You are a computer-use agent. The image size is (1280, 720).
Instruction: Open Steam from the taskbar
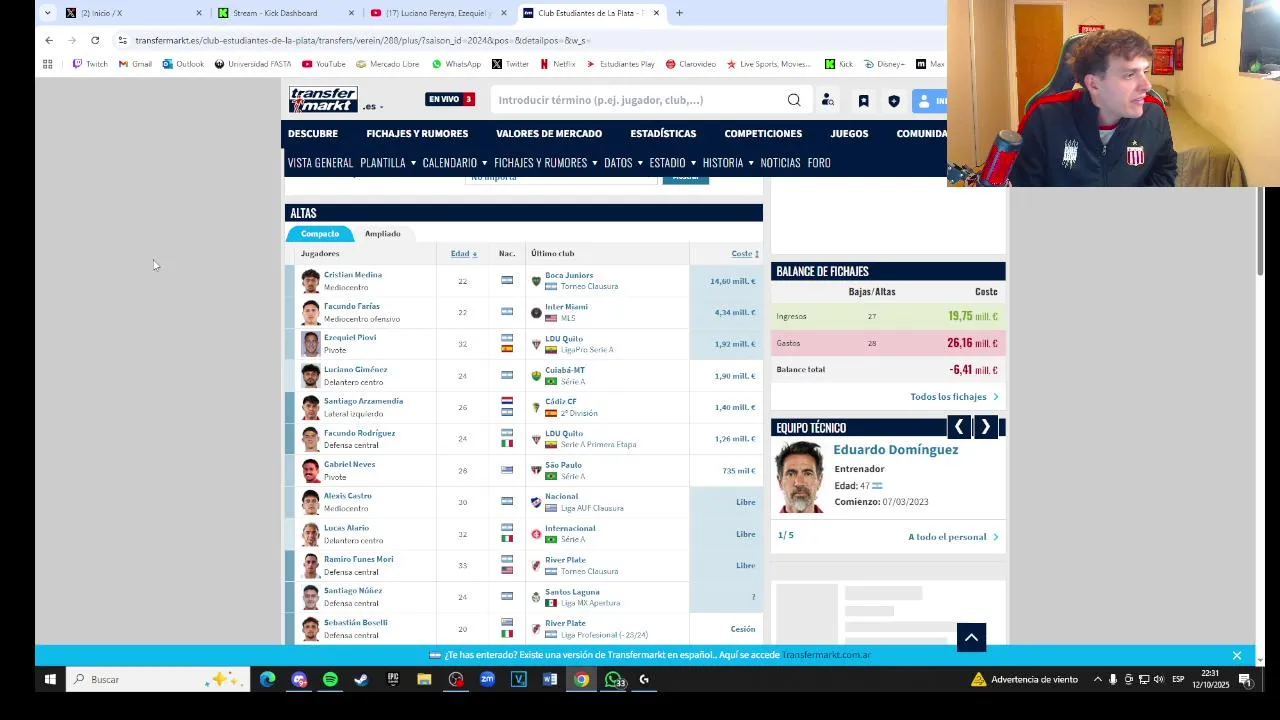[x=361, y=680]
